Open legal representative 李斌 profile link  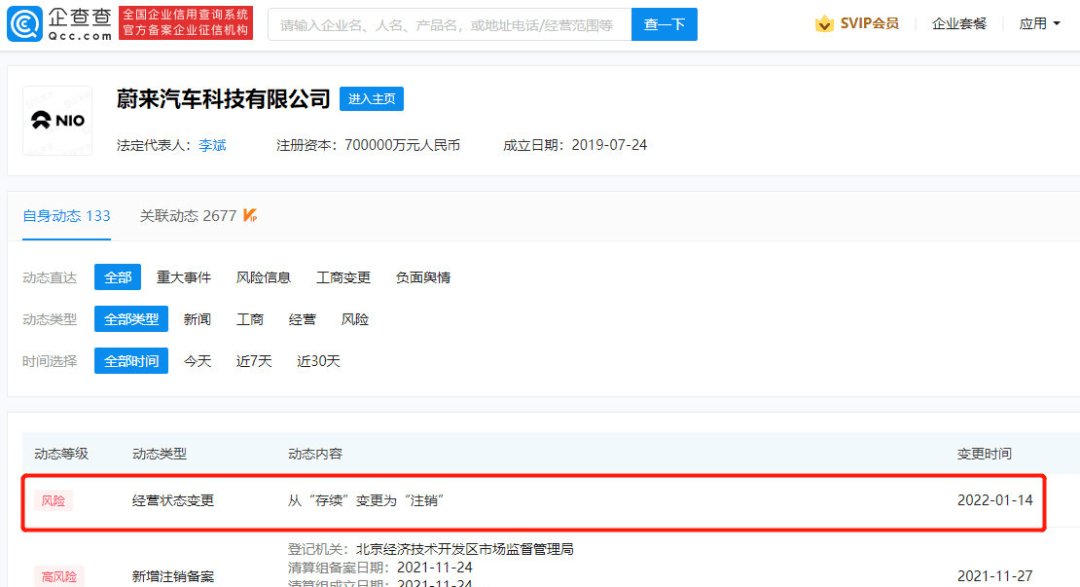tap(211, 145)
